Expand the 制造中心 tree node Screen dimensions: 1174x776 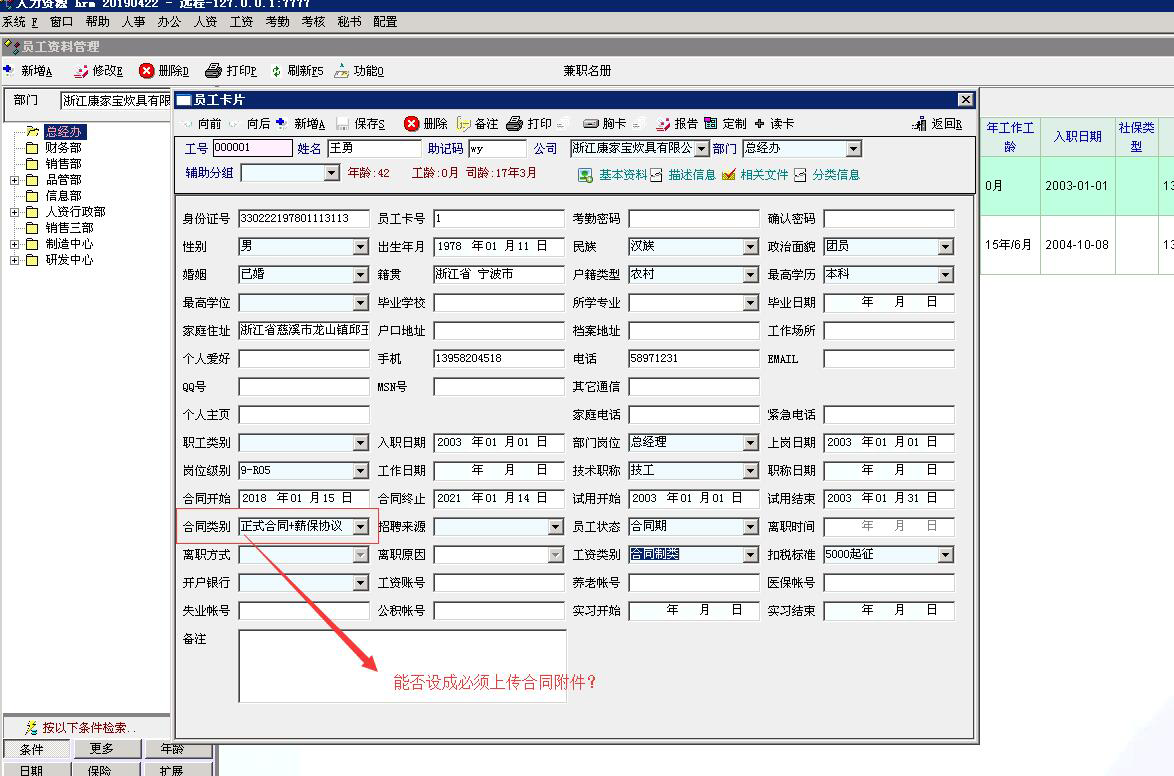(x=14, y=244)
